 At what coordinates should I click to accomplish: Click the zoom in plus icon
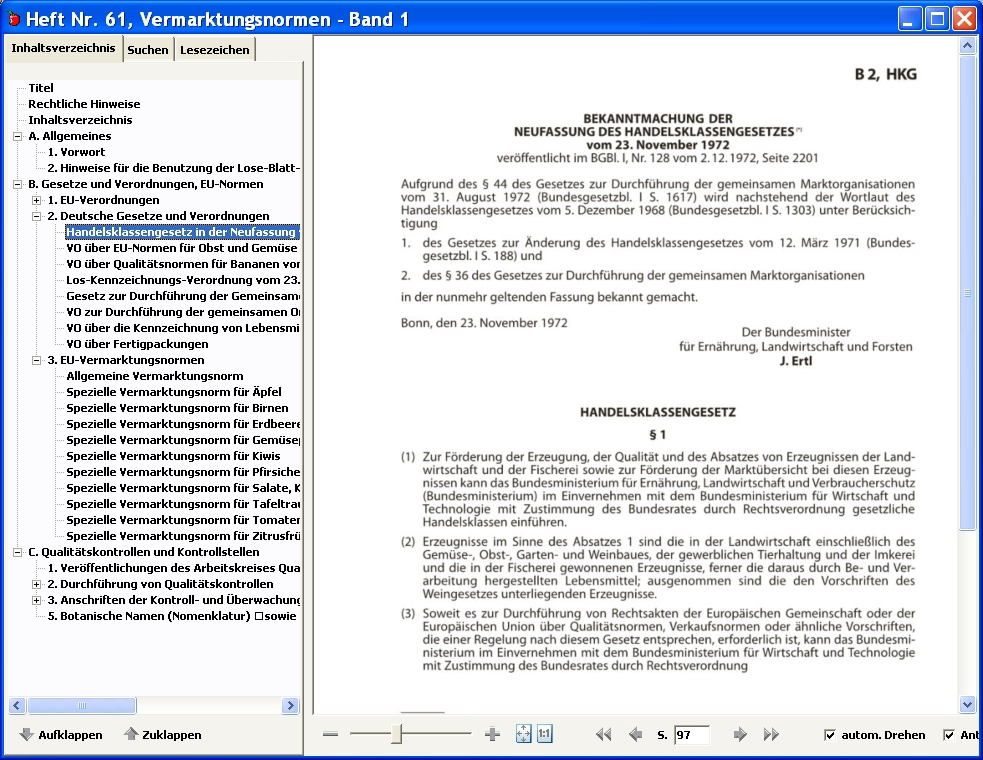point(492,734)
